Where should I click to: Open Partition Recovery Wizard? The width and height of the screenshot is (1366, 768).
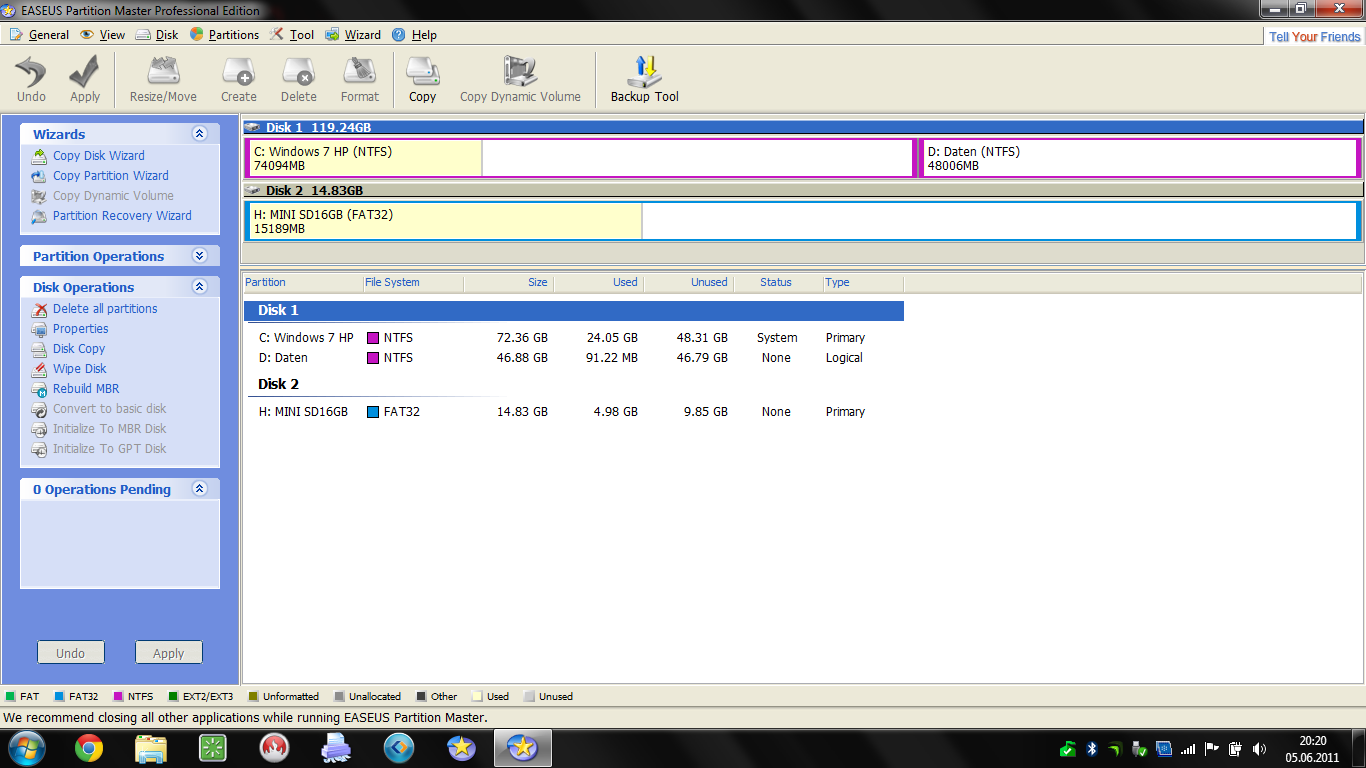[x=122, y=216]
